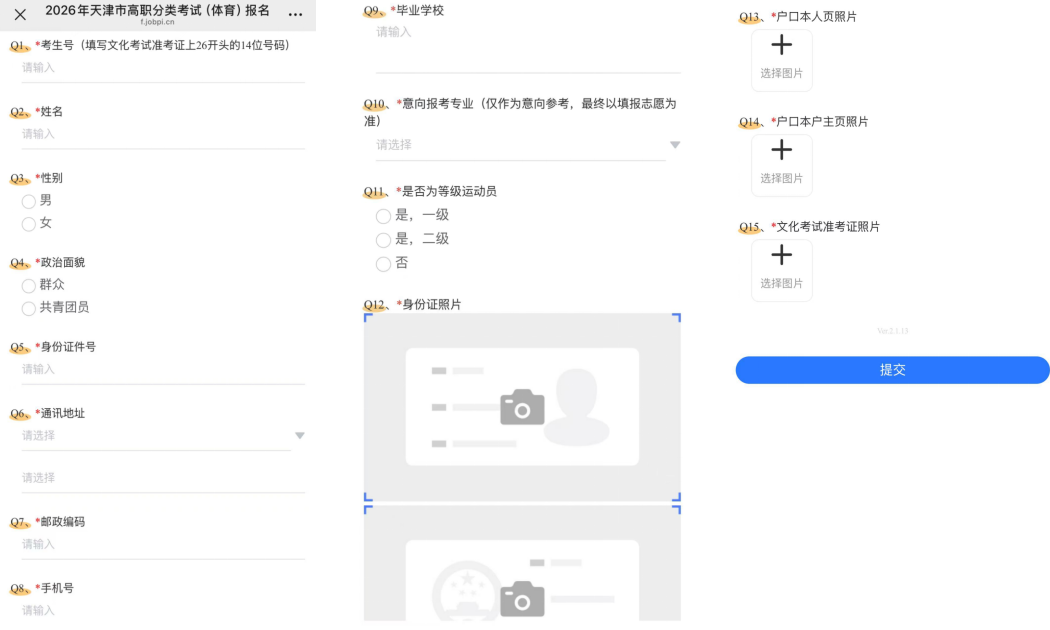
Task: Tap camera icon on ID card front photo
Action: point(522,407)
